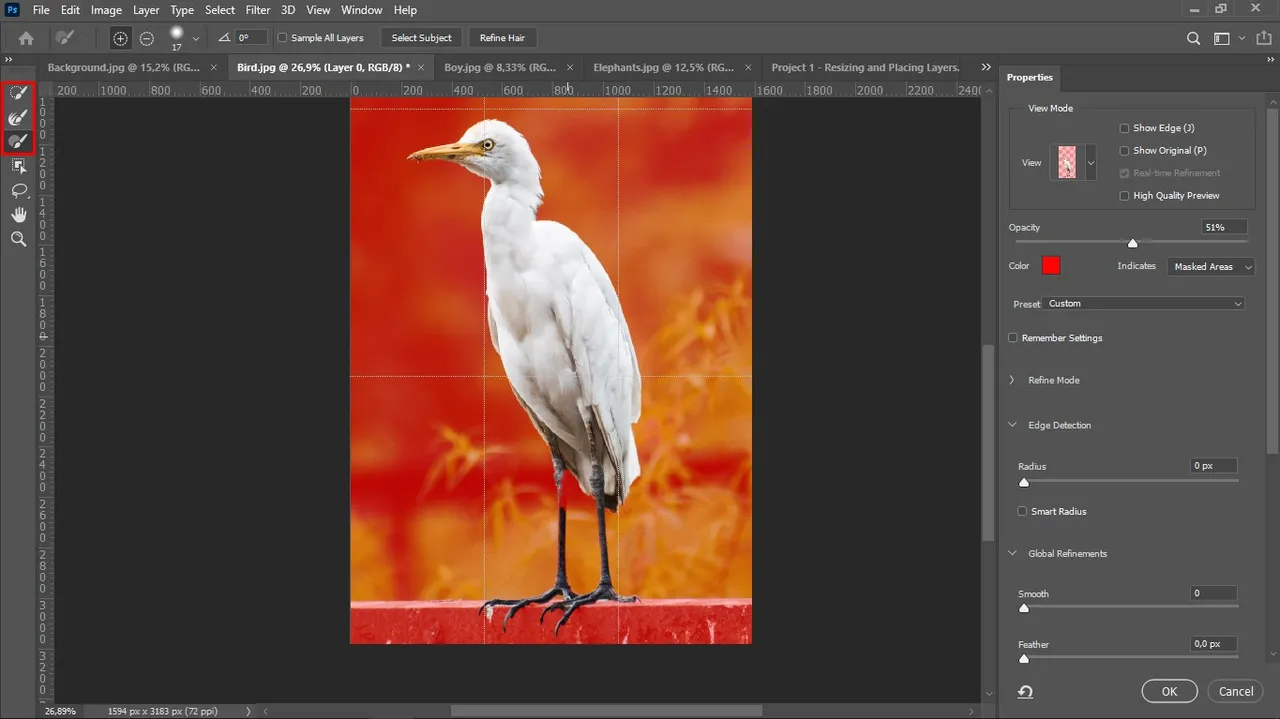Open the View mode thumbnail dropdown
Image resolution: width=1280 pixels, height=719 pixels.
1091,162
